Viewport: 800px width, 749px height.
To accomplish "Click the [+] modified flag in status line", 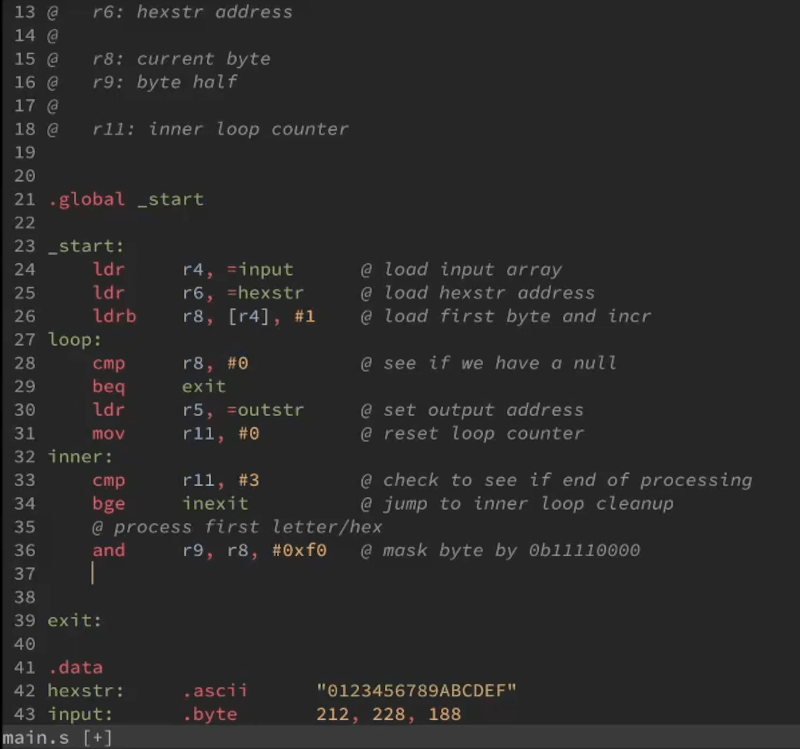I will (98, 738).
